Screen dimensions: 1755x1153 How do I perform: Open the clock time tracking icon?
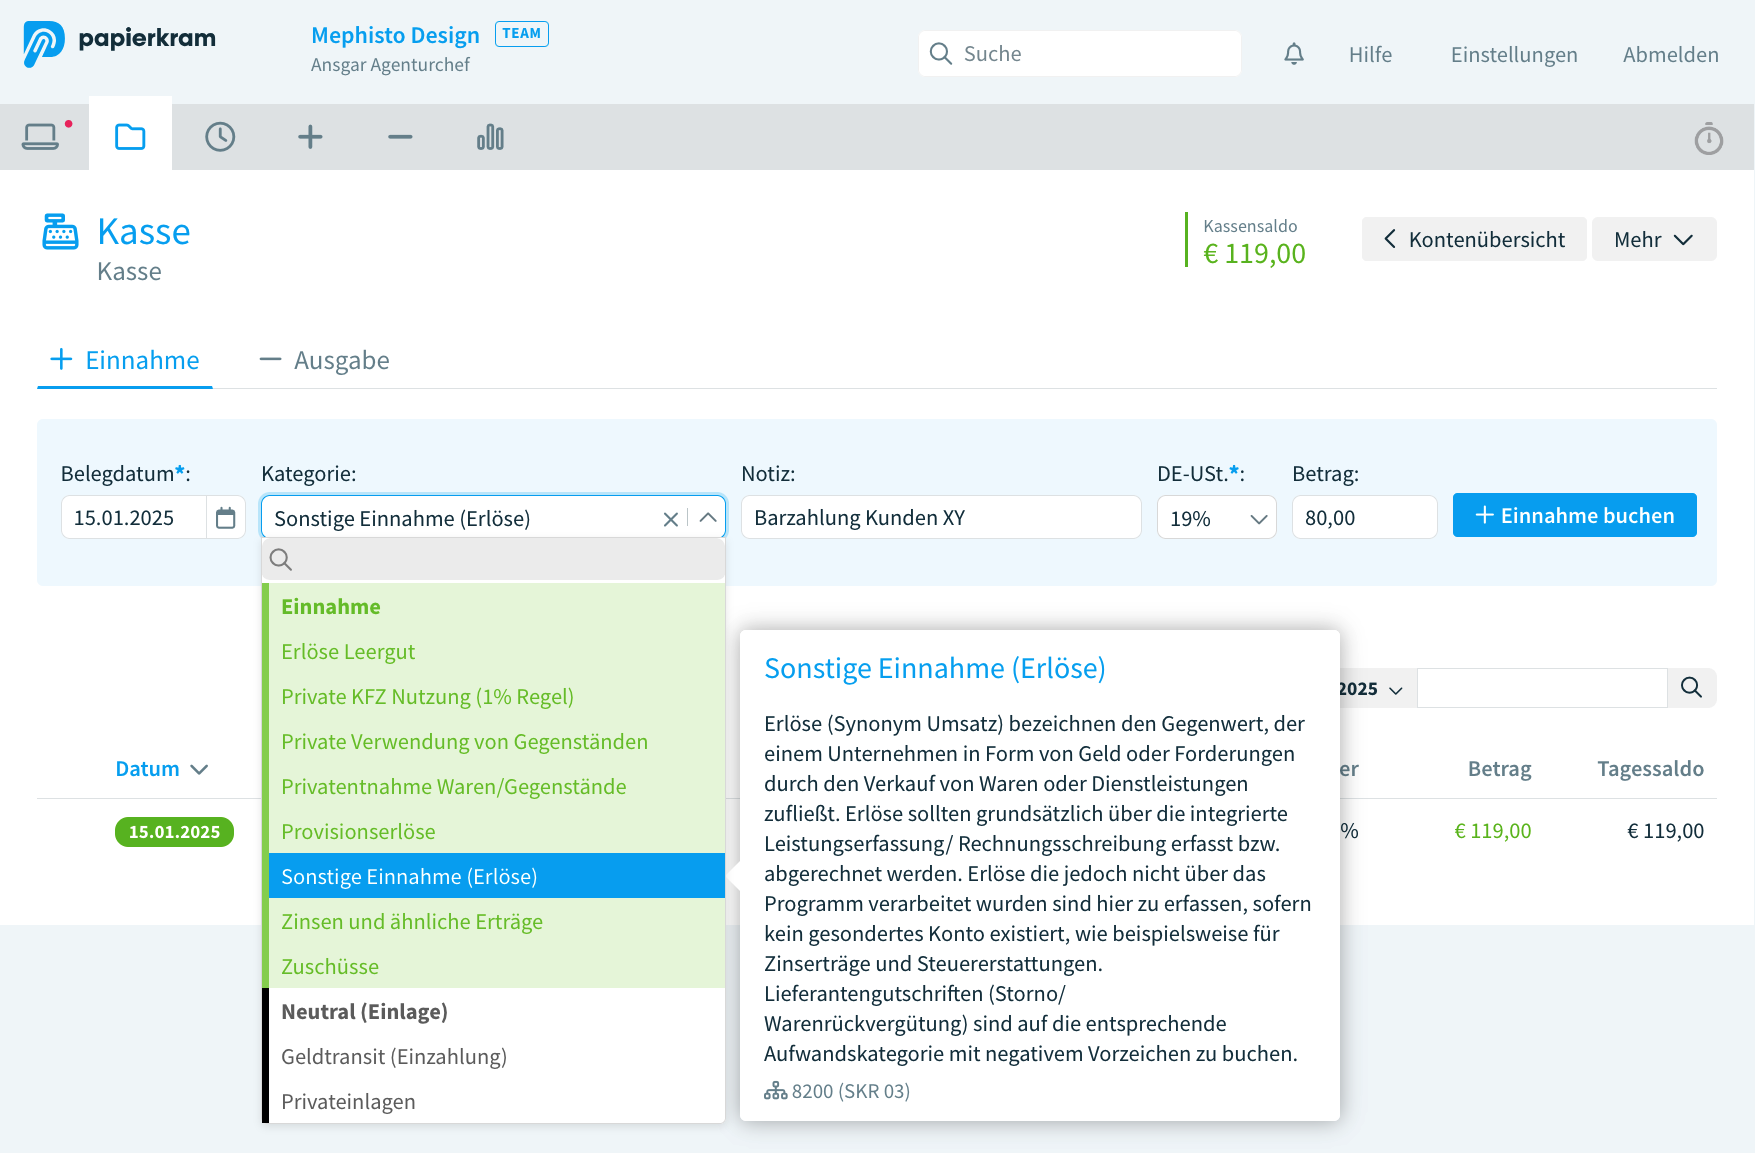coord(220,137)
